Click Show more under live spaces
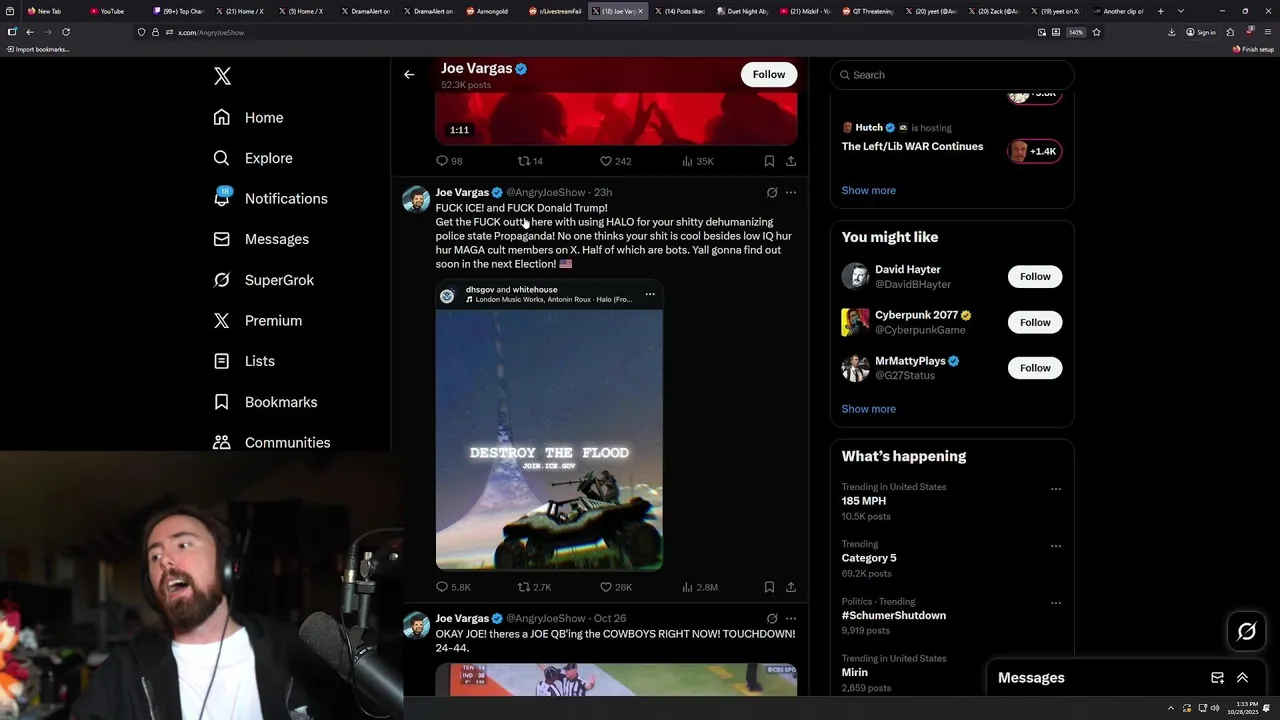The width and height of the screenshot is (1280, 720). [868, 190]
